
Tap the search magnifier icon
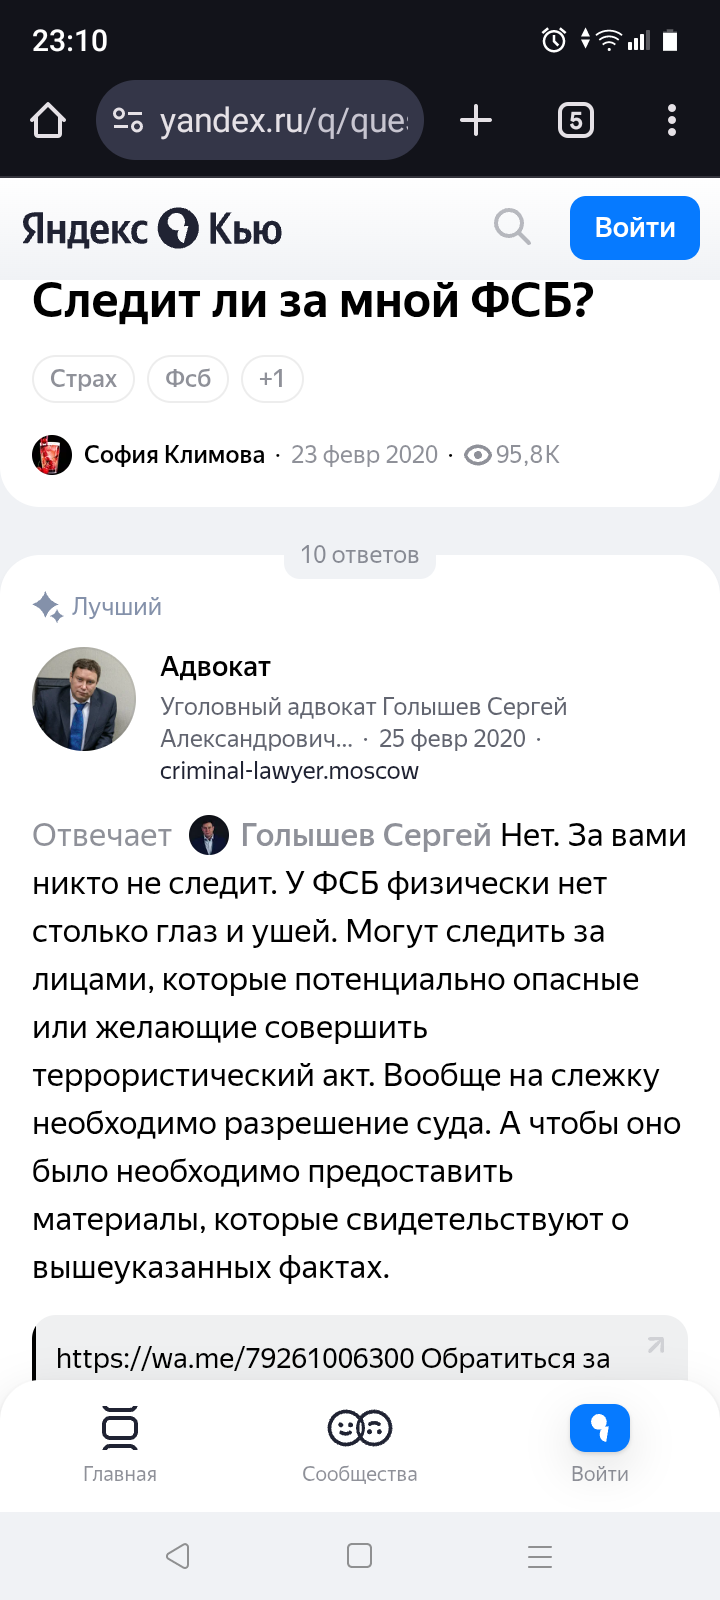(x=512, y=228)
